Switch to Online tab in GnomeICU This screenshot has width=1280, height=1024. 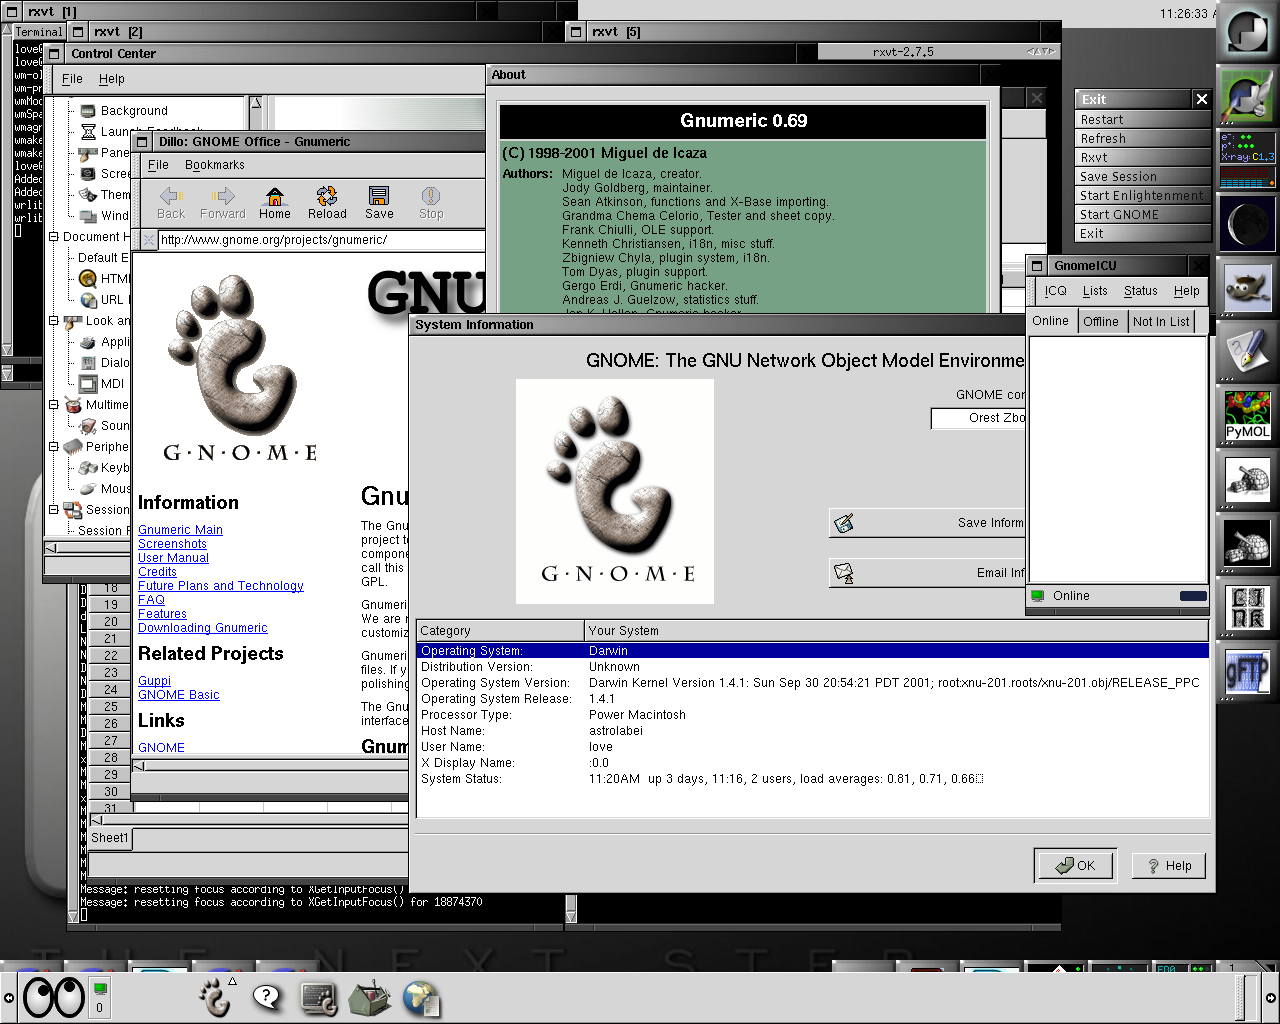tap(1051, 321)
